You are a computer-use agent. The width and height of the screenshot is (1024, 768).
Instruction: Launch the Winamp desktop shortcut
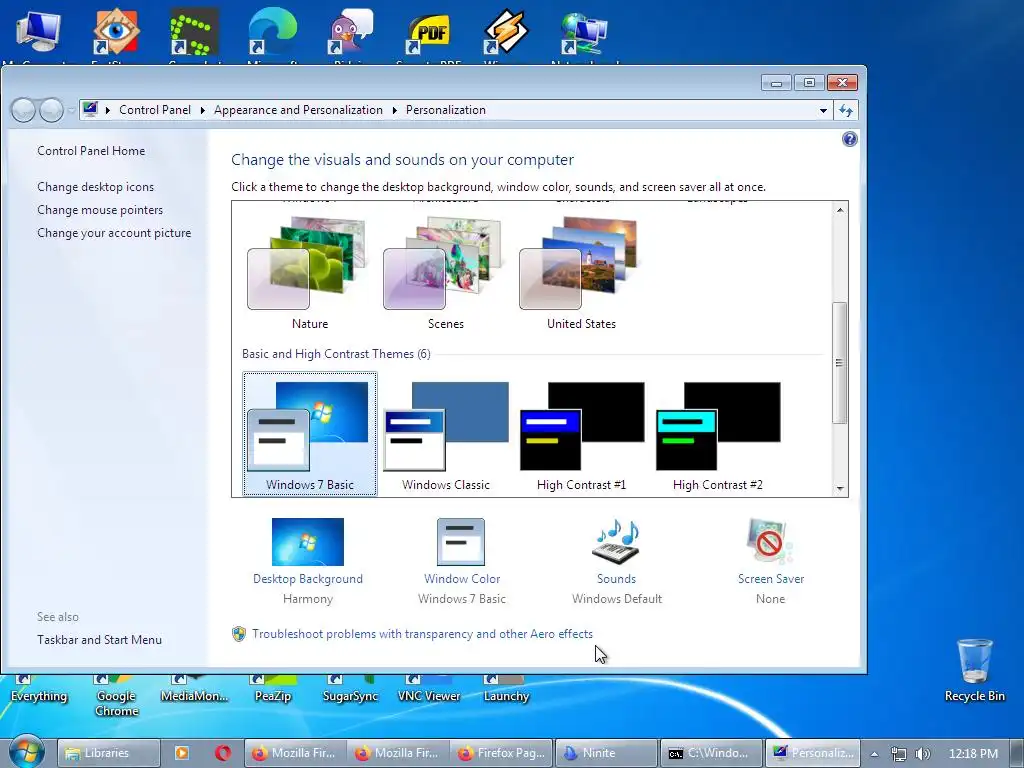[506, 31]
